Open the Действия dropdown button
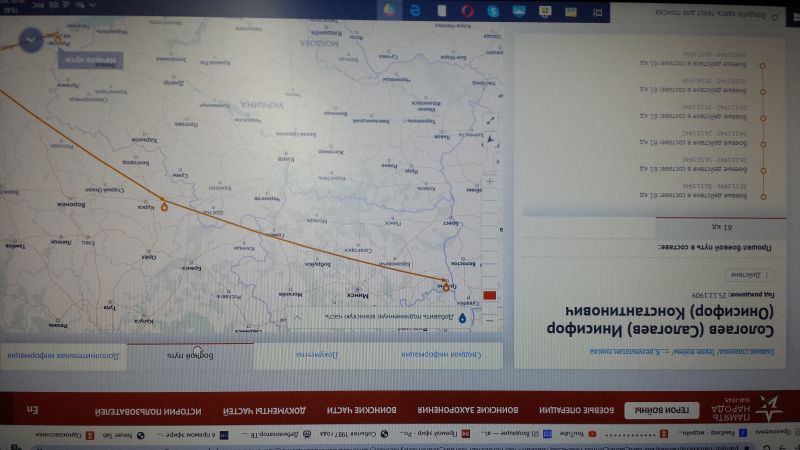800x450 pixels. (x=749, y=275)
